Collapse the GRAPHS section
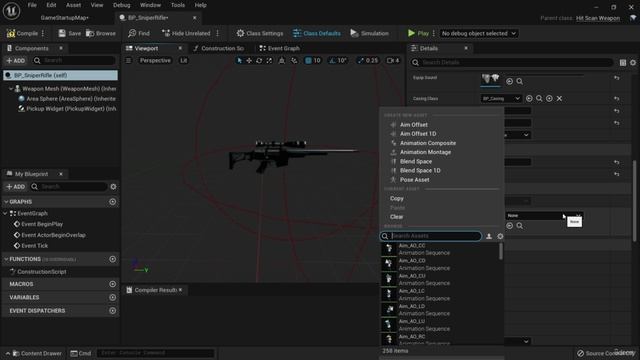640x360 pixels. 6,202
